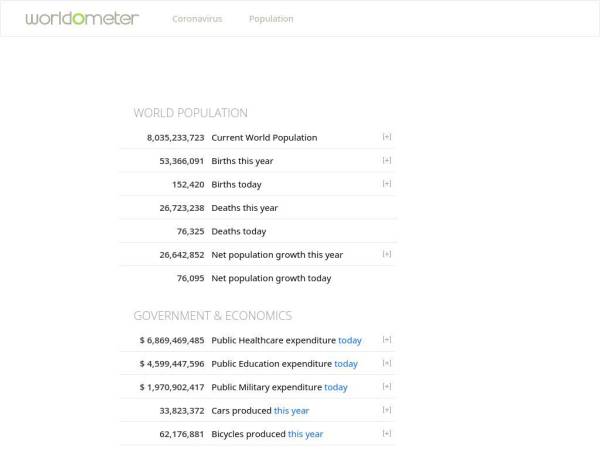
Task: Select the Net population growth this year label
Action: tap(277, 255)
